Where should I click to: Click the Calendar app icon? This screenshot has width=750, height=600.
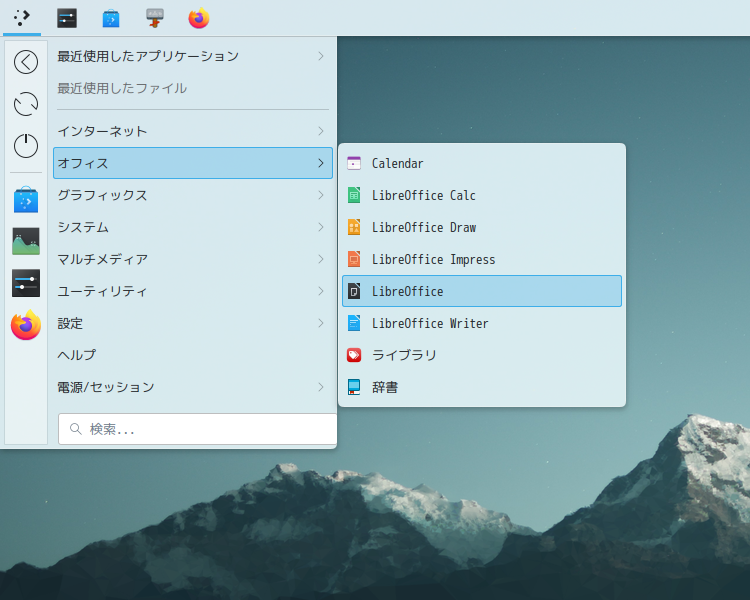point(354,163)
